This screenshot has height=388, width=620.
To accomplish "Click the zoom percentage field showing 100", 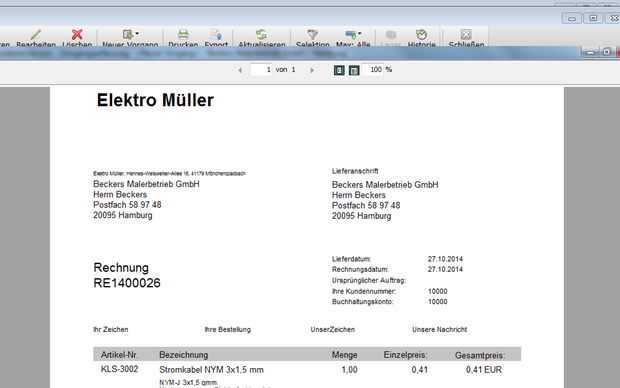I will (372, 70).
